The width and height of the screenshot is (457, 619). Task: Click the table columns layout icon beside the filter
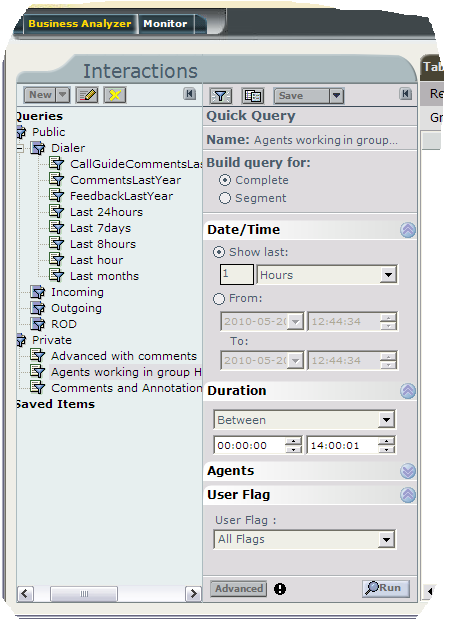pyautogui.click(x=253, y=96)
